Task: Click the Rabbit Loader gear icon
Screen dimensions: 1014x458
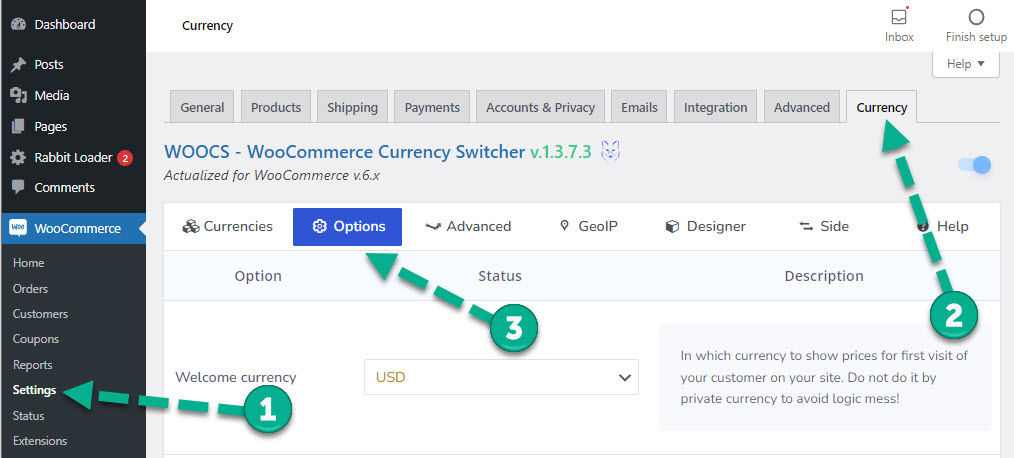Action: point(18,158)
